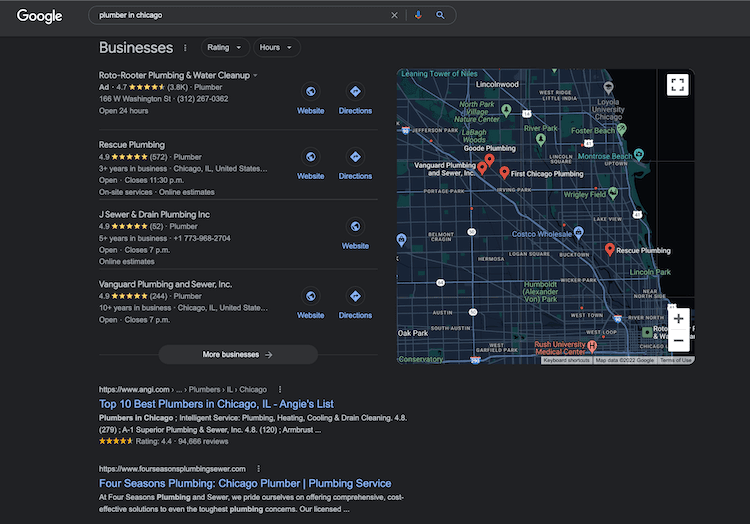Open fourseasonsplumbingsewer.com result three-dot menu
The image size is (750, 524).
tap(259, 469)
